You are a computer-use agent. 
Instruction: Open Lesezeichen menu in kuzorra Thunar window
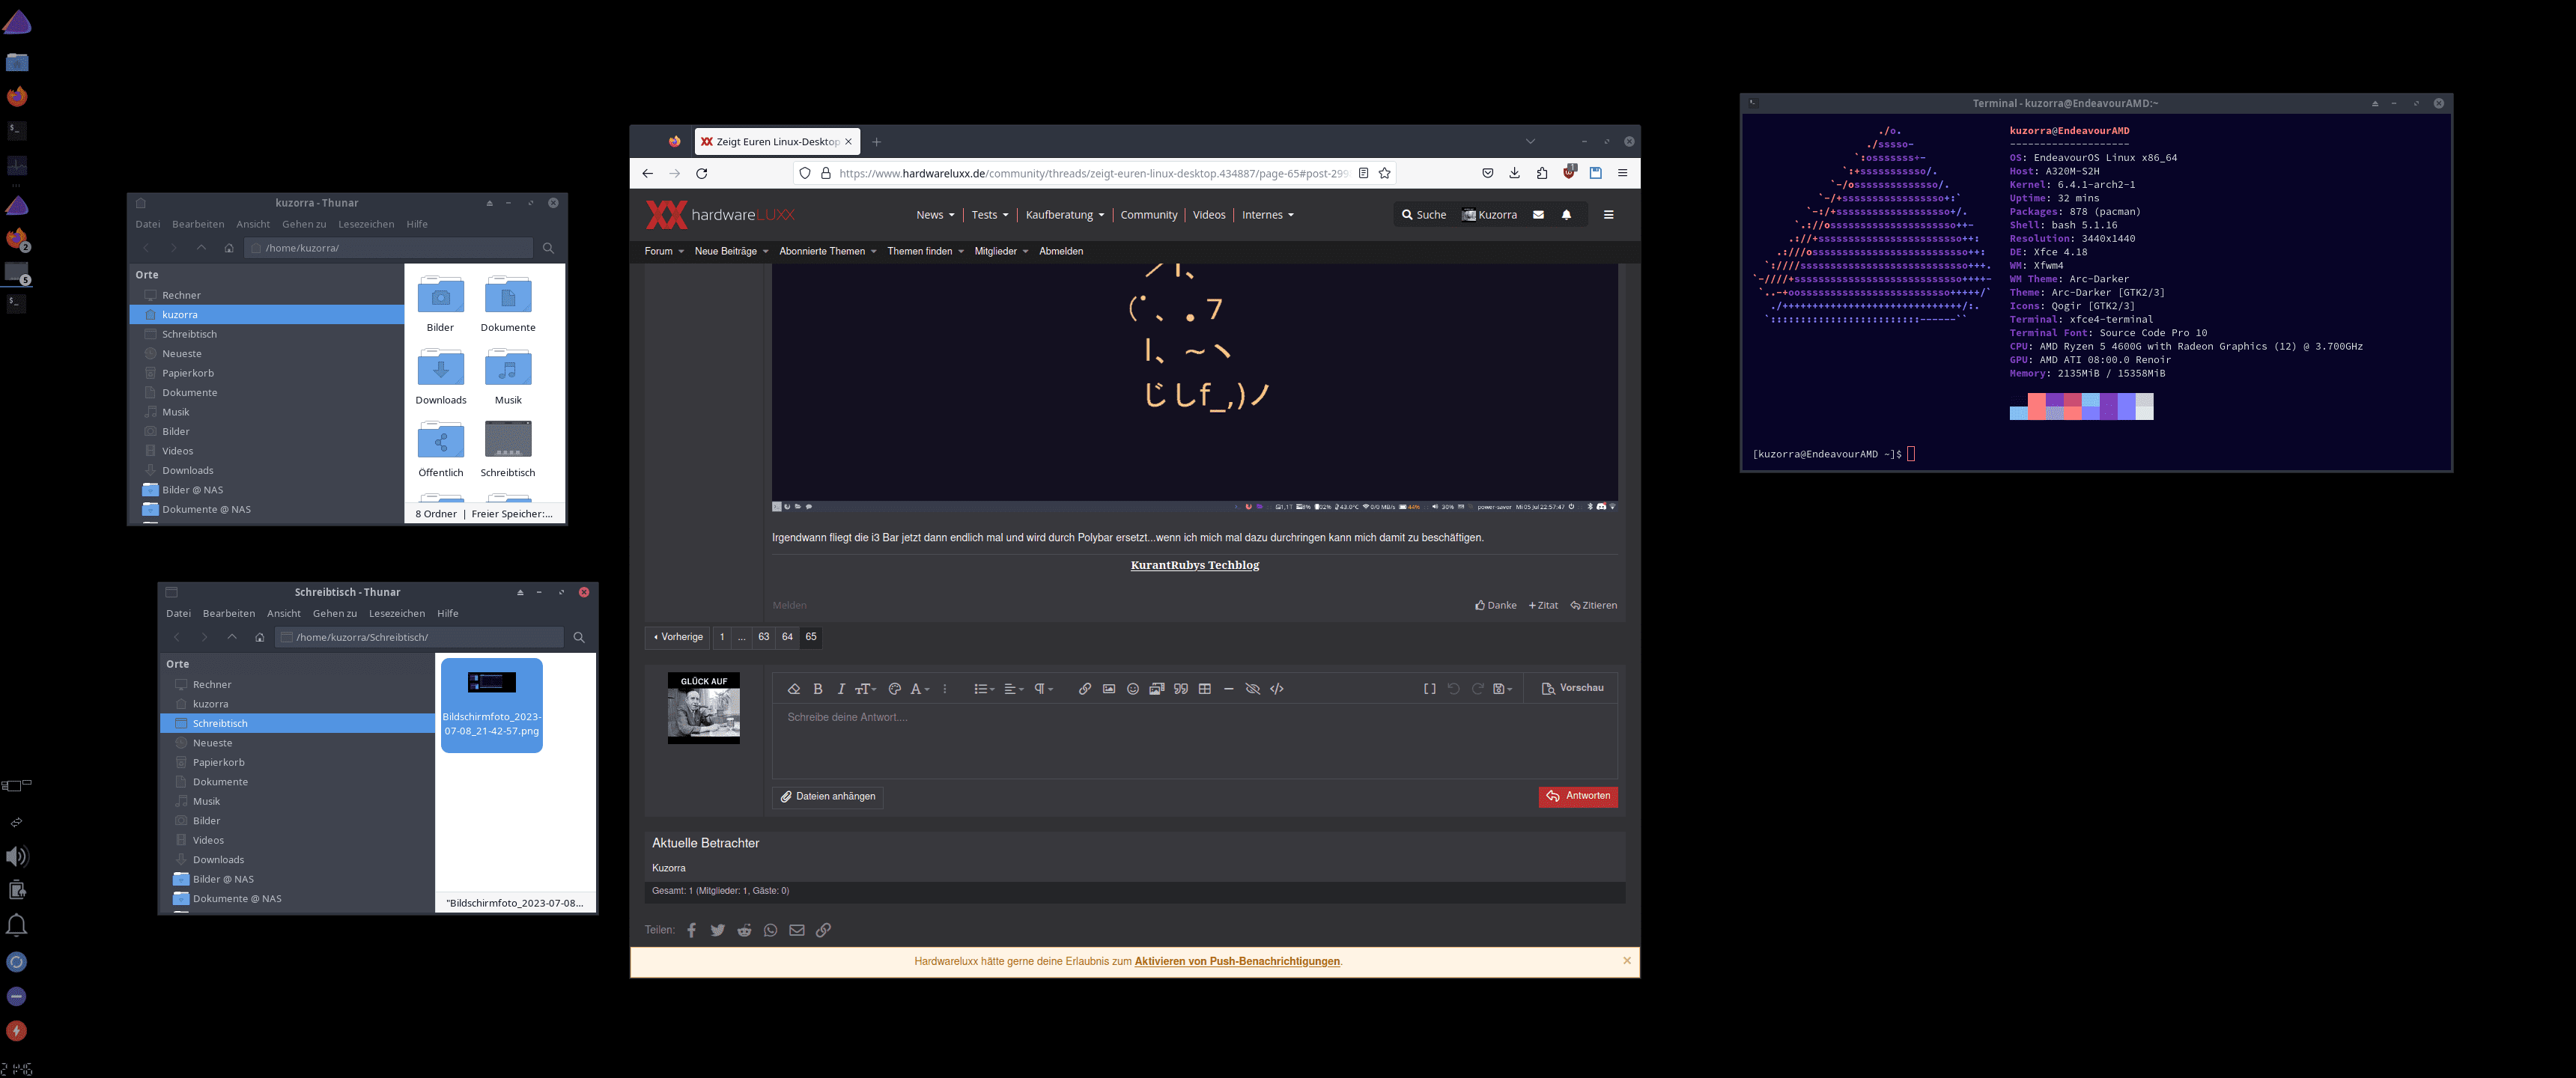click(366, 224)
